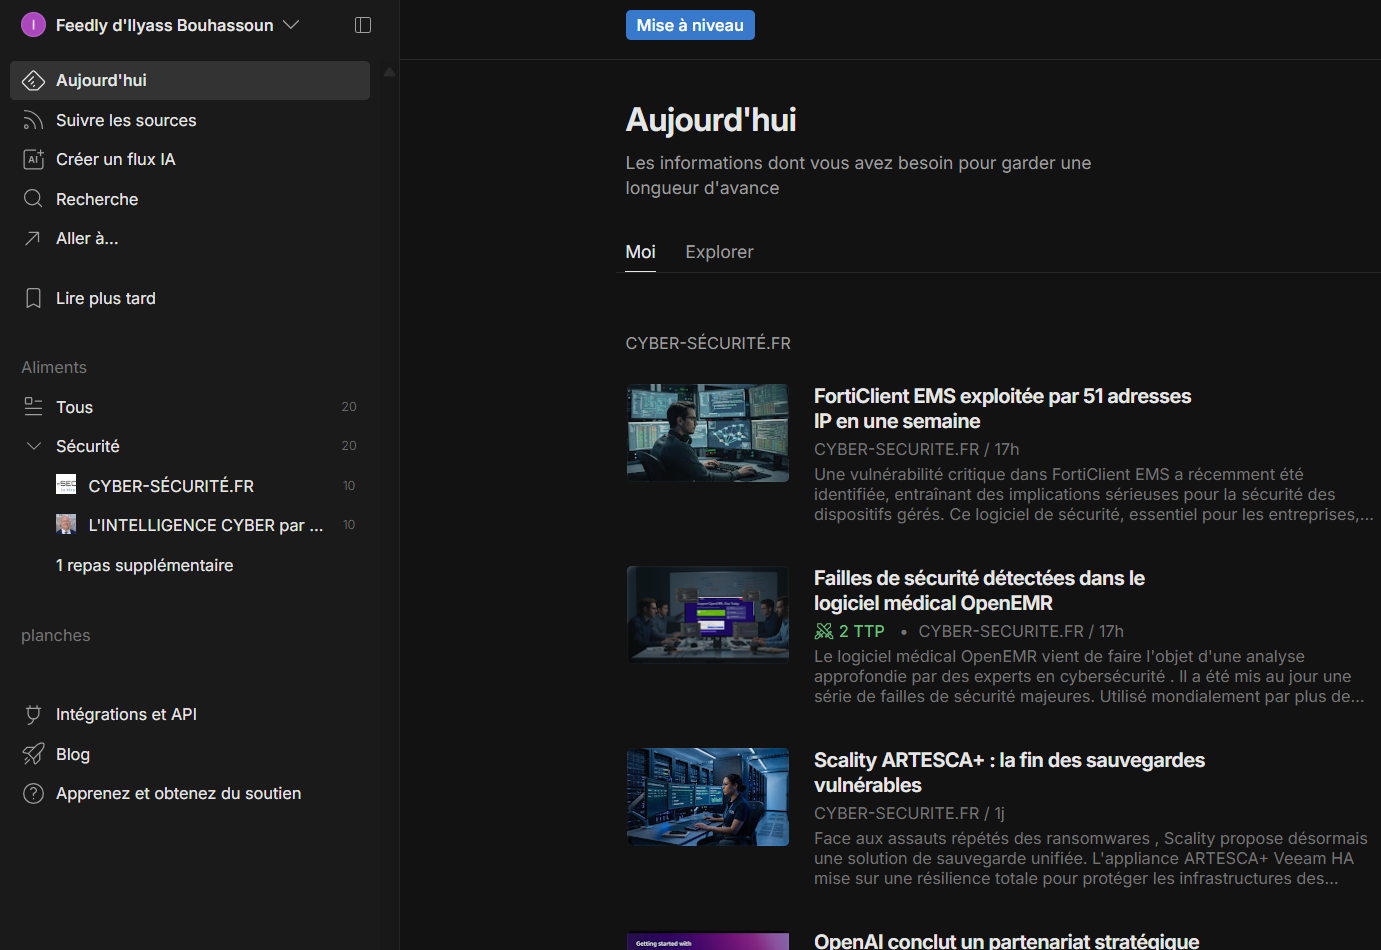Click the Recherche magnifier icon
Screen dimensions: 1381x950
(33, 199)
